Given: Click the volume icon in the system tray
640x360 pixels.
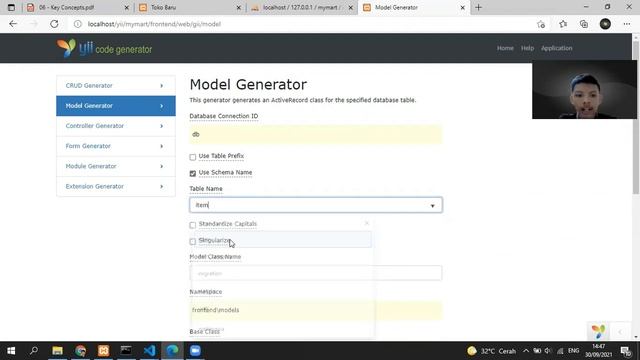Looking at the screenshot, I should (548, 351).
